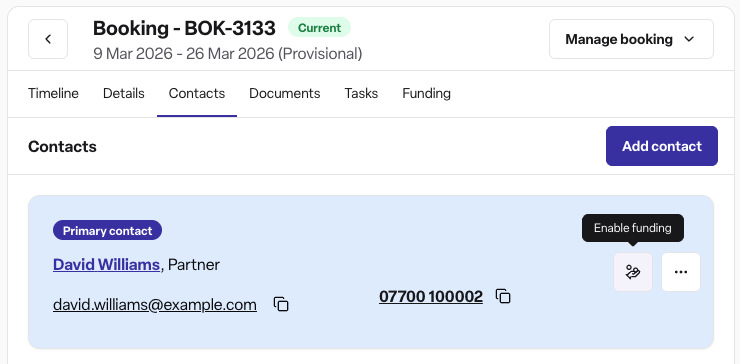Open the David Williams contact link
The height and width of the screenshot is (364, 740).
[x=106, y=264]
